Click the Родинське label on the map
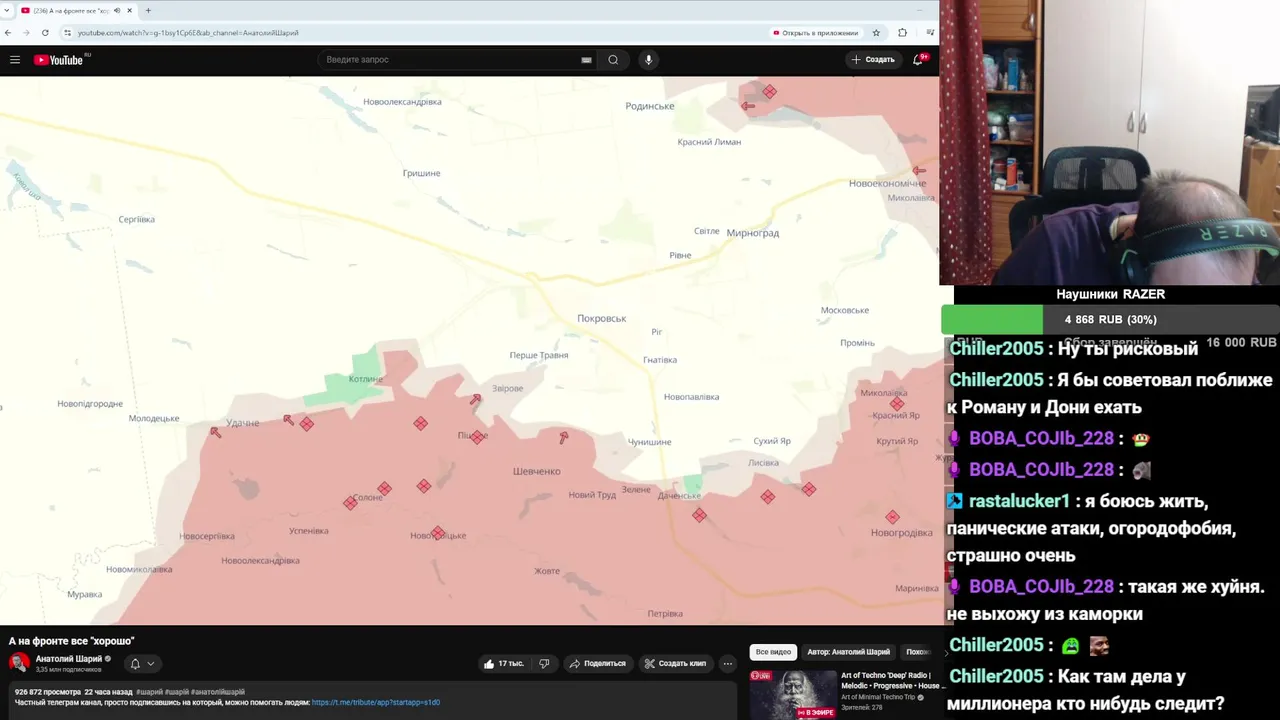This screenshot has height=720, width=1280. pyautogui.click(x=650, y=106)
